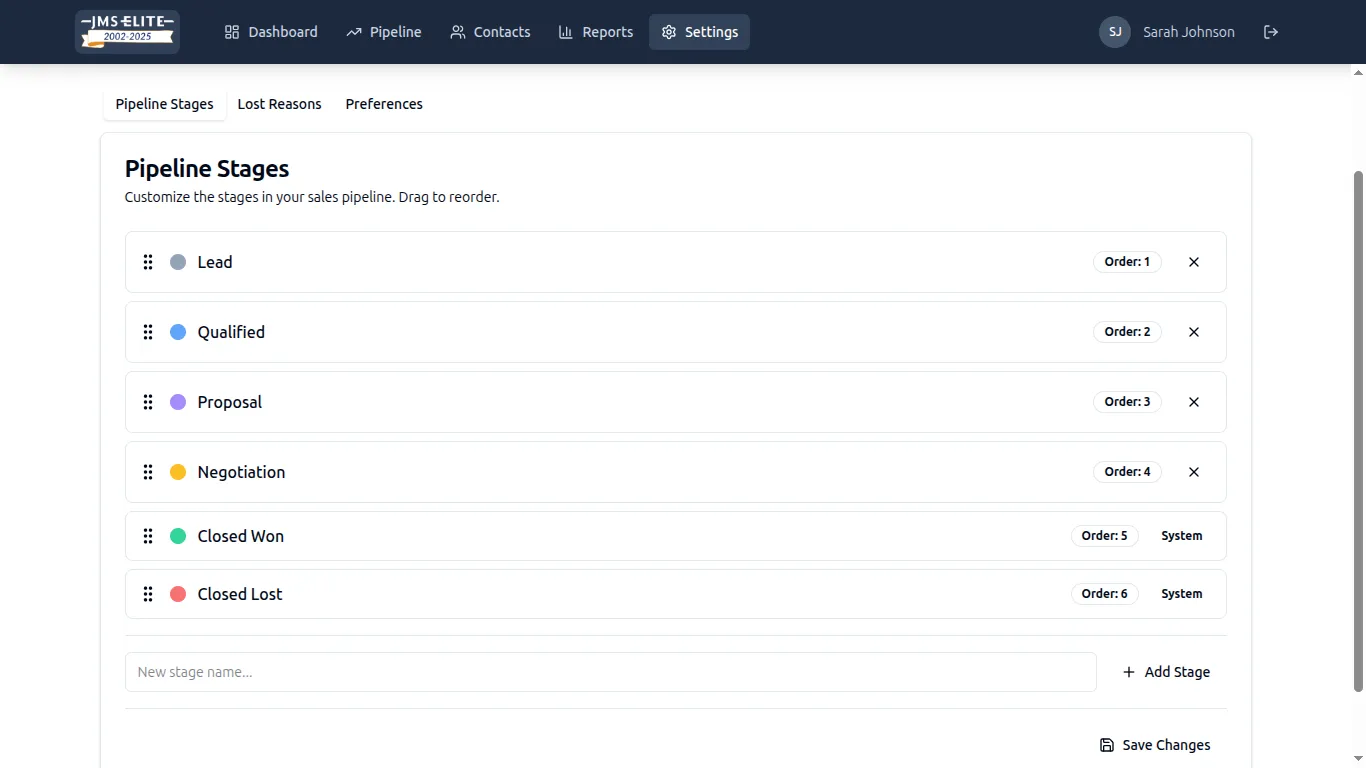Click the logout icon
This screenshot has height=768, width=1366.
pos(1271,32)
